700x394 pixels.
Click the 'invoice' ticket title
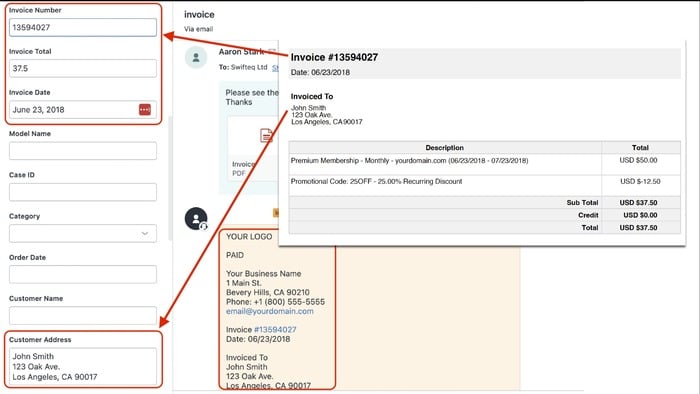pos(199,14)
